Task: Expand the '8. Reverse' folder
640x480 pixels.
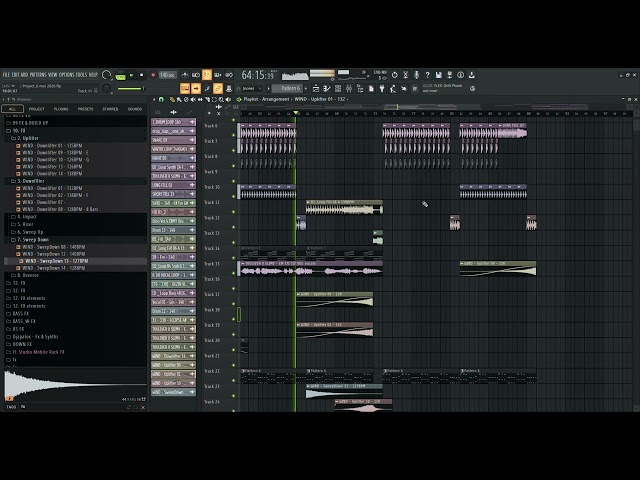Action: pos(76,275)
